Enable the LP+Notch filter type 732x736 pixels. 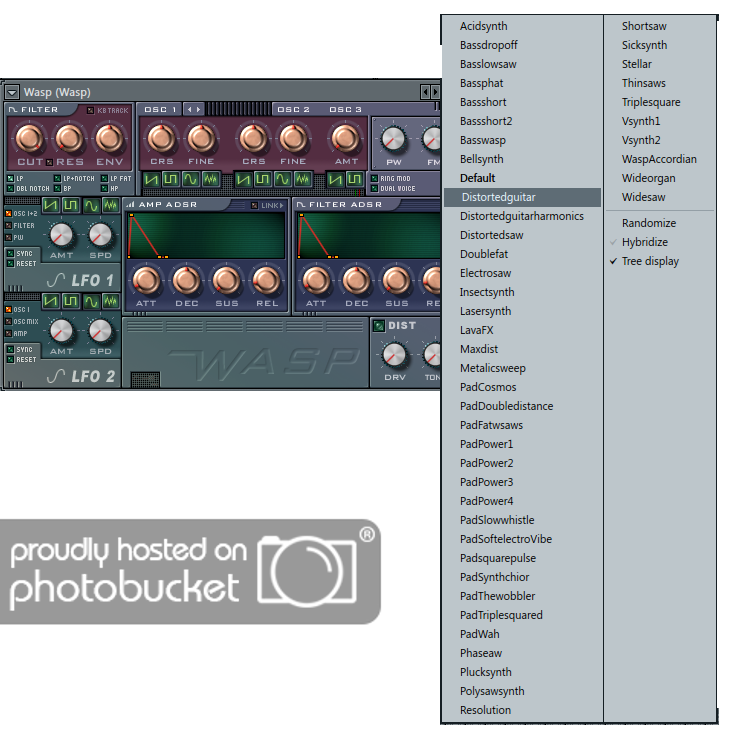57,179
